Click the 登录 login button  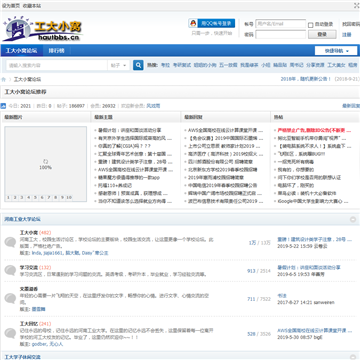point(322,34)
